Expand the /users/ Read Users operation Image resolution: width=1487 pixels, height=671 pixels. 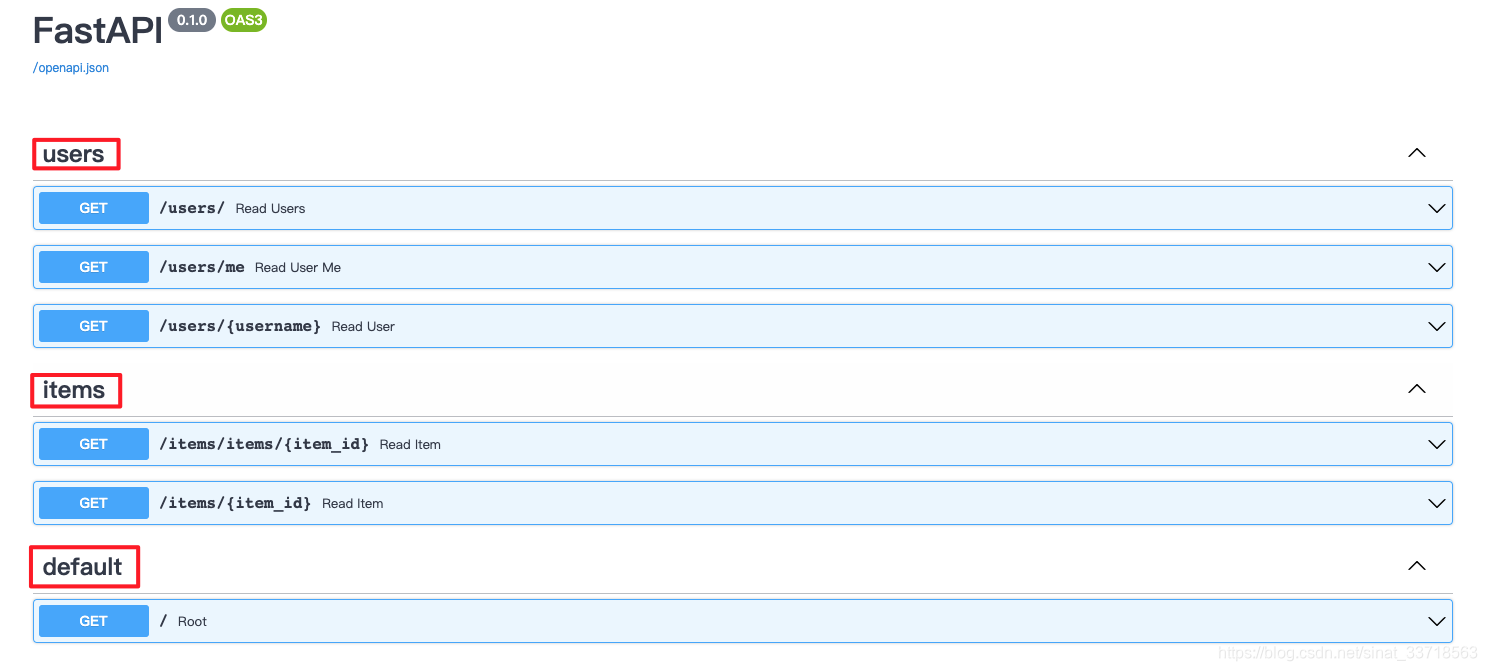point(1436,208)
